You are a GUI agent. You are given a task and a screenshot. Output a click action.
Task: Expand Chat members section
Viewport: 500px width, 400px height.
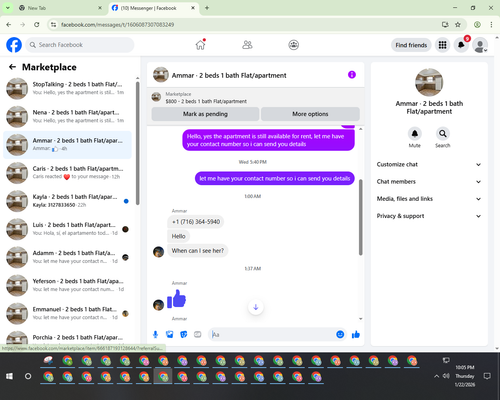point(429,182)
